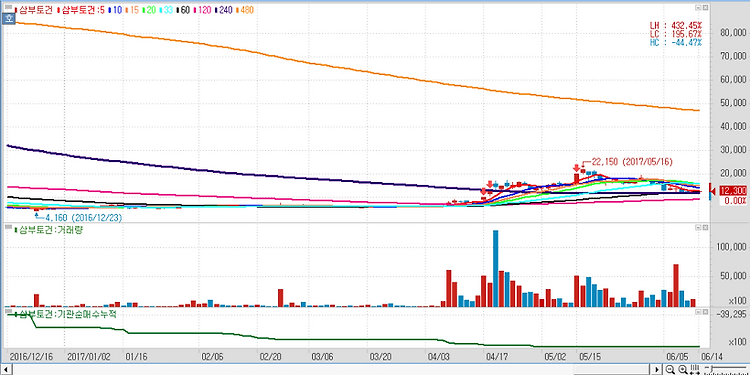The image size is (750, 375).
Task: Click the horizontal scrollbar right arrow
Action: tap(657, 369)
